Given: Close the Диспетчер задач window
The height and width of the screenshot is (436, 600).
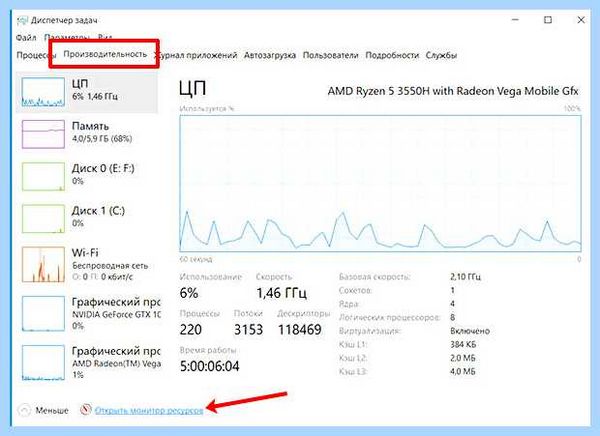Looking at the screenshot, I should [x=581, y=20].
